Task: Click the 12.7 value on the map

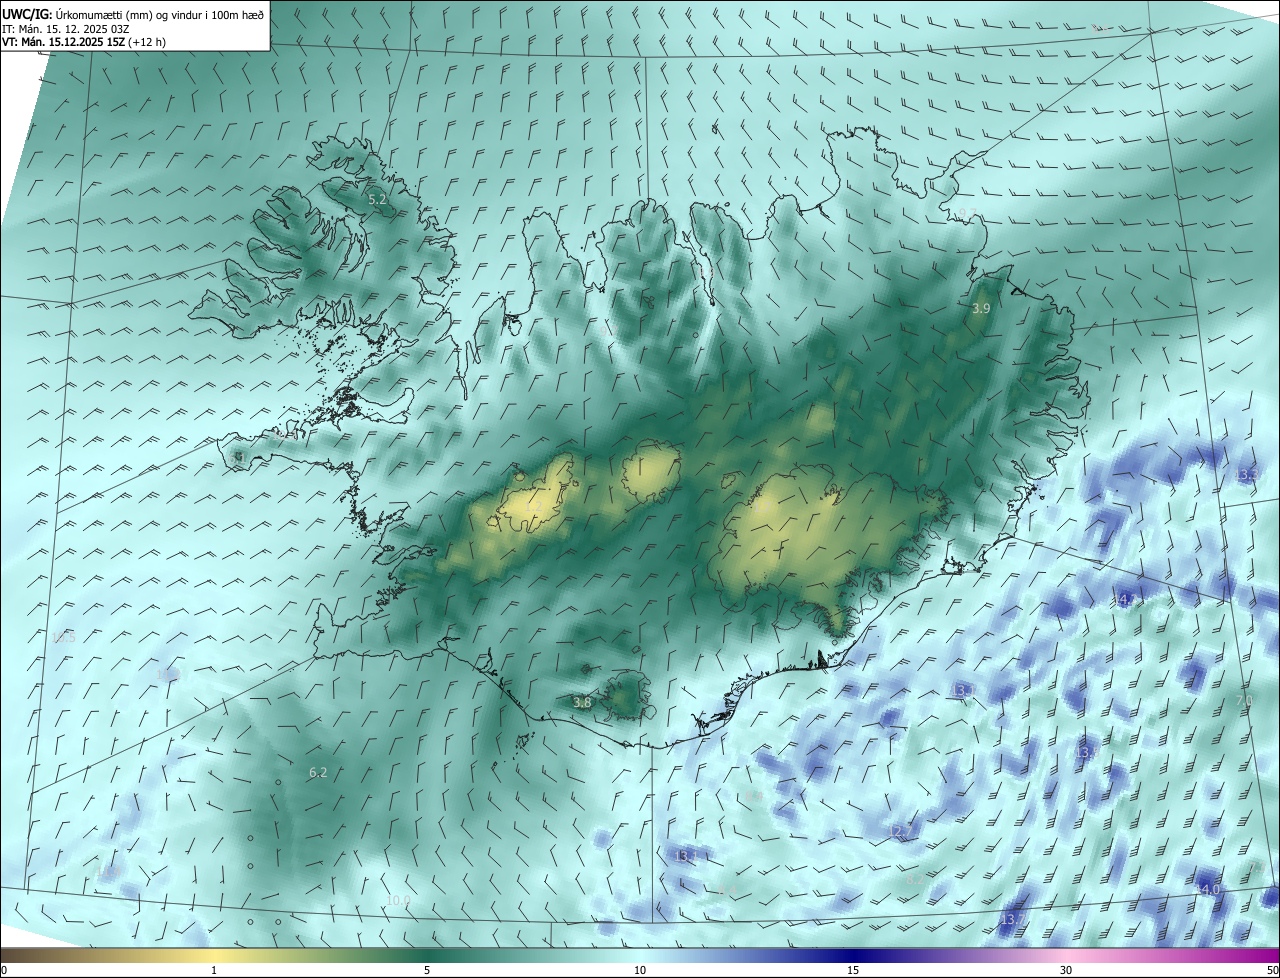Action: pos(901,831)
